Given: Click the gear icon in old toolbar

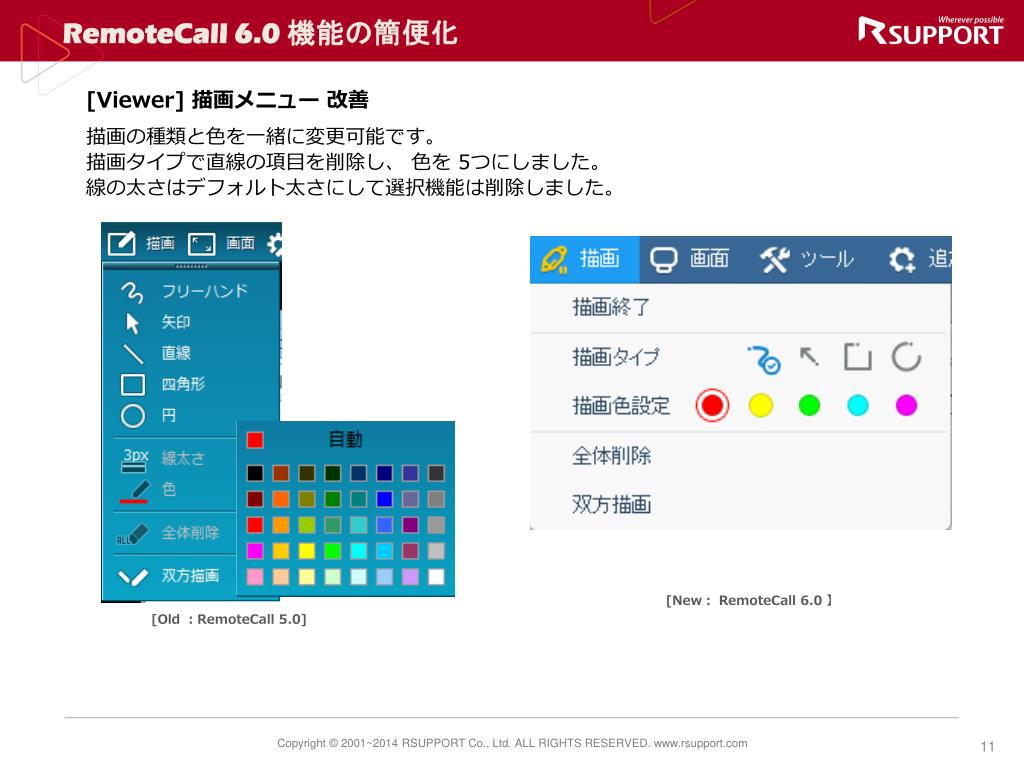Looking at the screenshot, I should coord(275,244).
